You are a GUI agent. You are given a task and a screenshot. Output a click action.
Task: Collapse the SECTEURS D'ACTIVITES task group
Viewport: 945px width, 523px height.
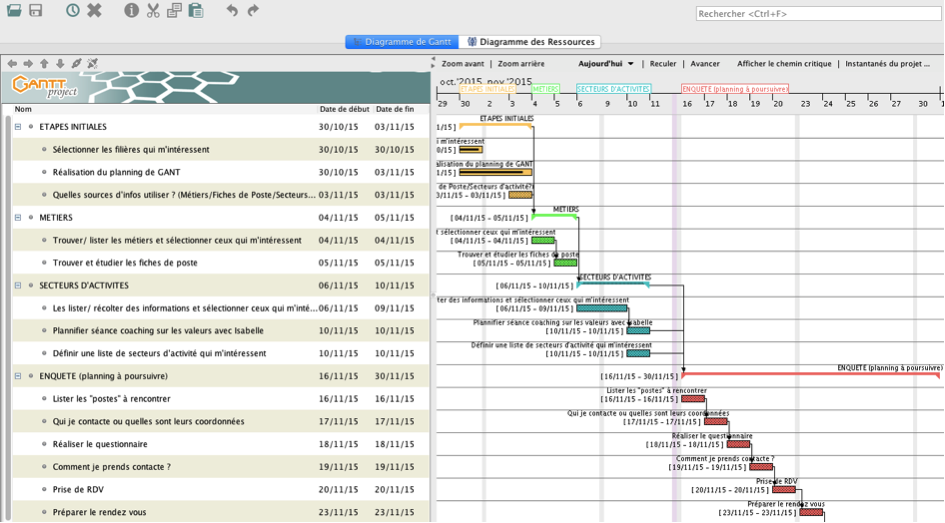tap(18, 286)
